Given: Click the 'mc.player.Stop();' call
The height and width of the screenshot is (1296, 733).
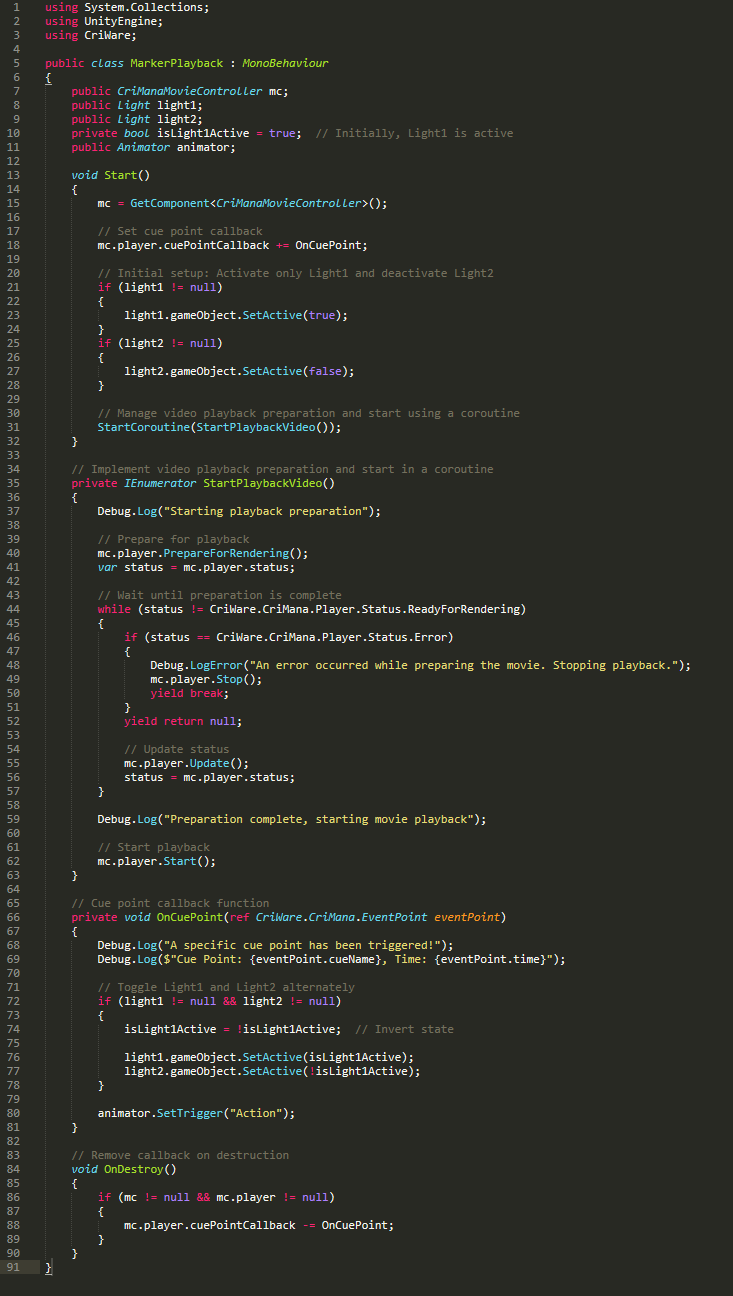Looking at the screenshot, I should coord(206,679).
